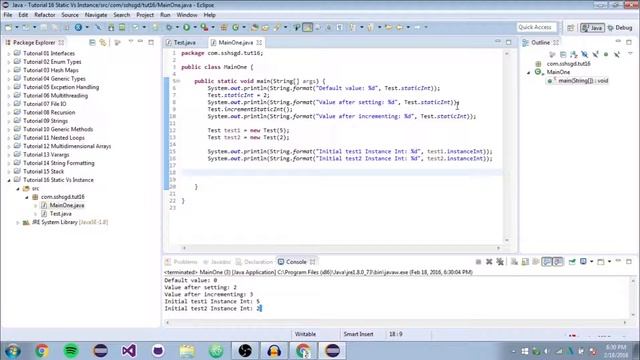The image size is (640, 360).
Task: Click the Open Perspective icon beside Java
Action: pos(571,28)
